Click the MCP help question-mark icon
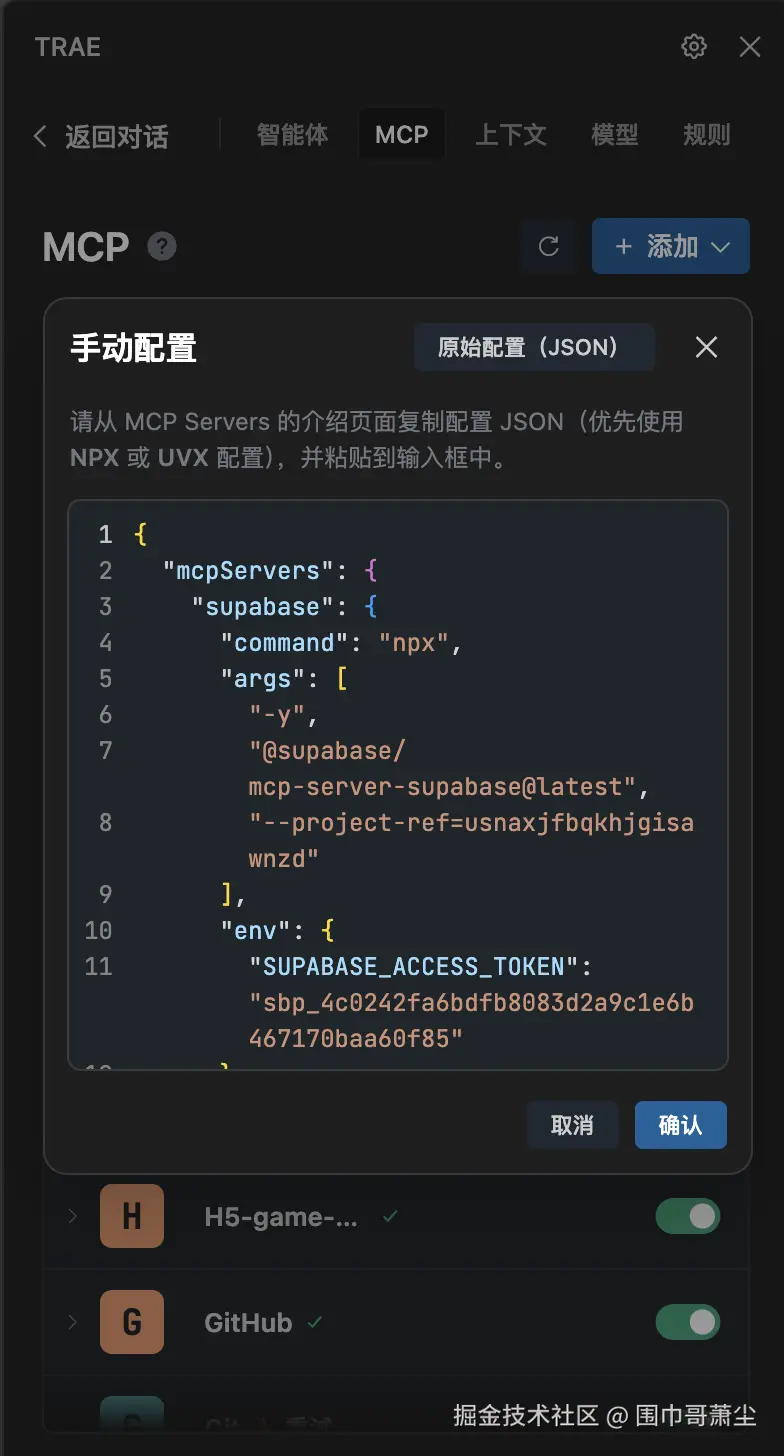The height and width of the screenshot is (1456, 784). pos(162,246)
